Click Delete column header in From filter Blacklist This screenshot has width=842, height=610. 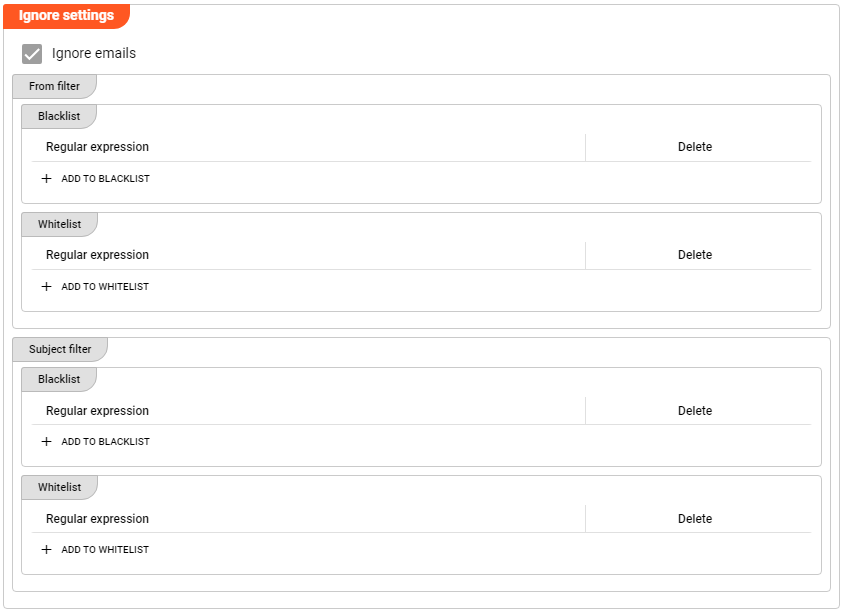695,147
